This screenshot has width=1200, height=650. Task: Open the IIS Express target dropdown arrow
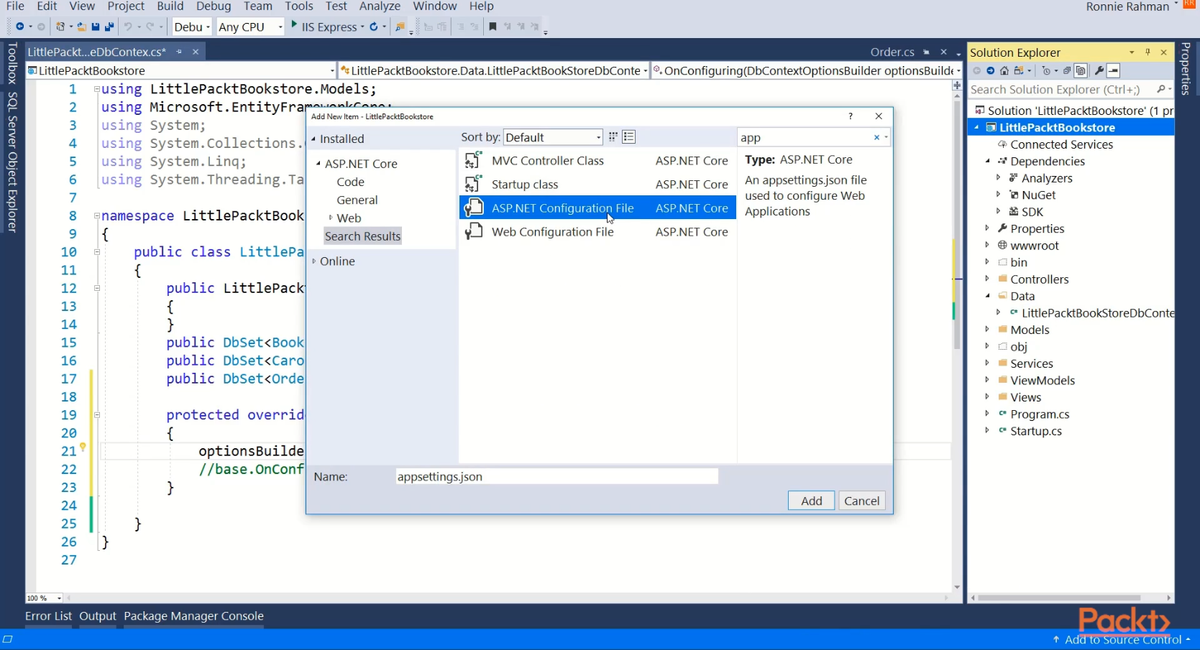[x=361, y=27]
